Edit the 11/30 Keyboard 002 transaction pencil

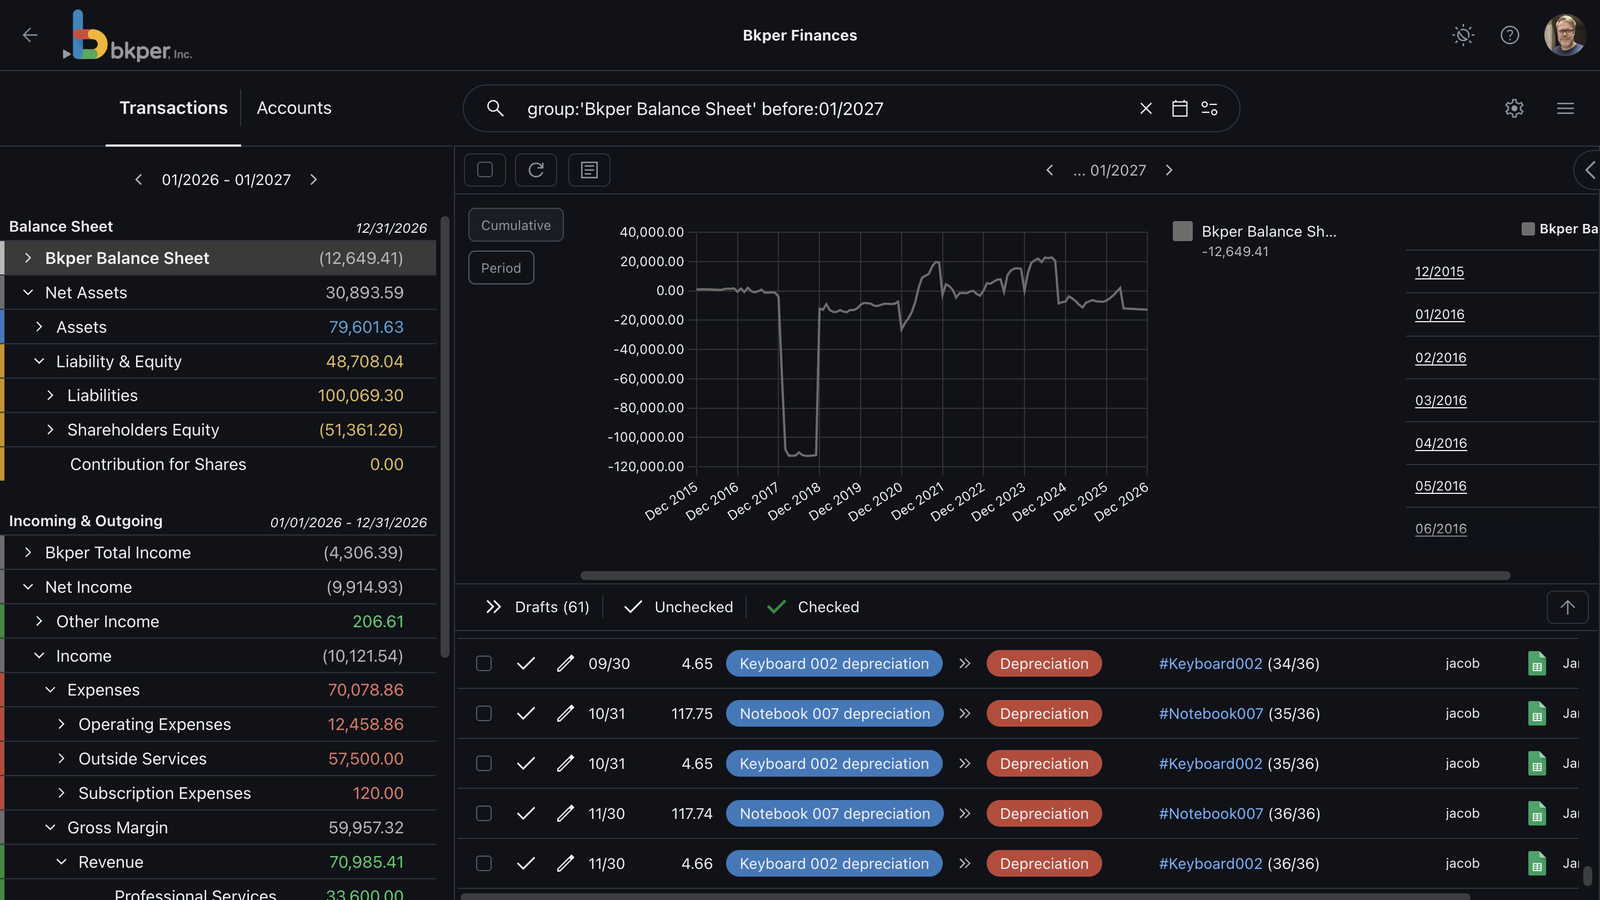(565, 863)
